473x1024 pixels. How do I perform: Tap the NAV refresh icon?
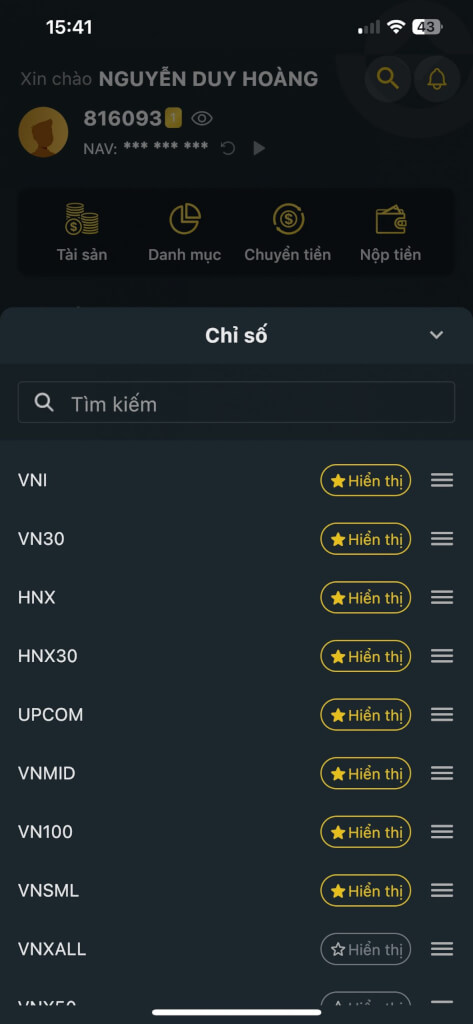(228, 148)
